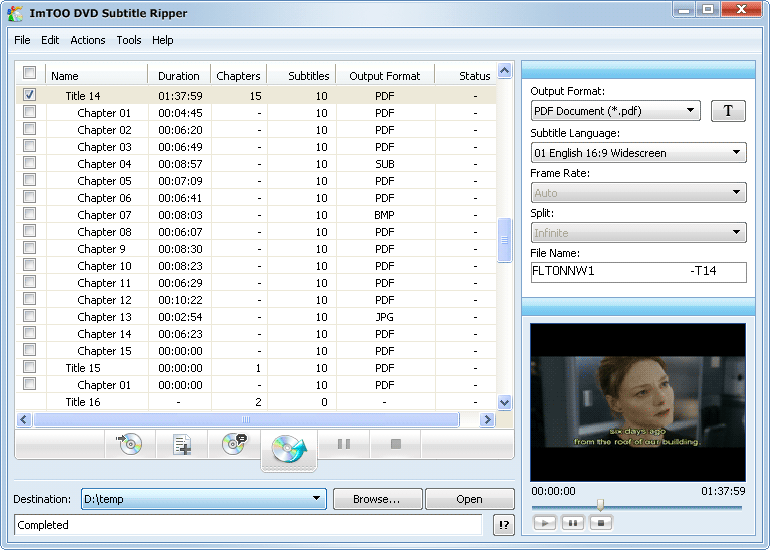Pause the preview video
The height and width of the screenshot is (550, 770).
(573, 523)
